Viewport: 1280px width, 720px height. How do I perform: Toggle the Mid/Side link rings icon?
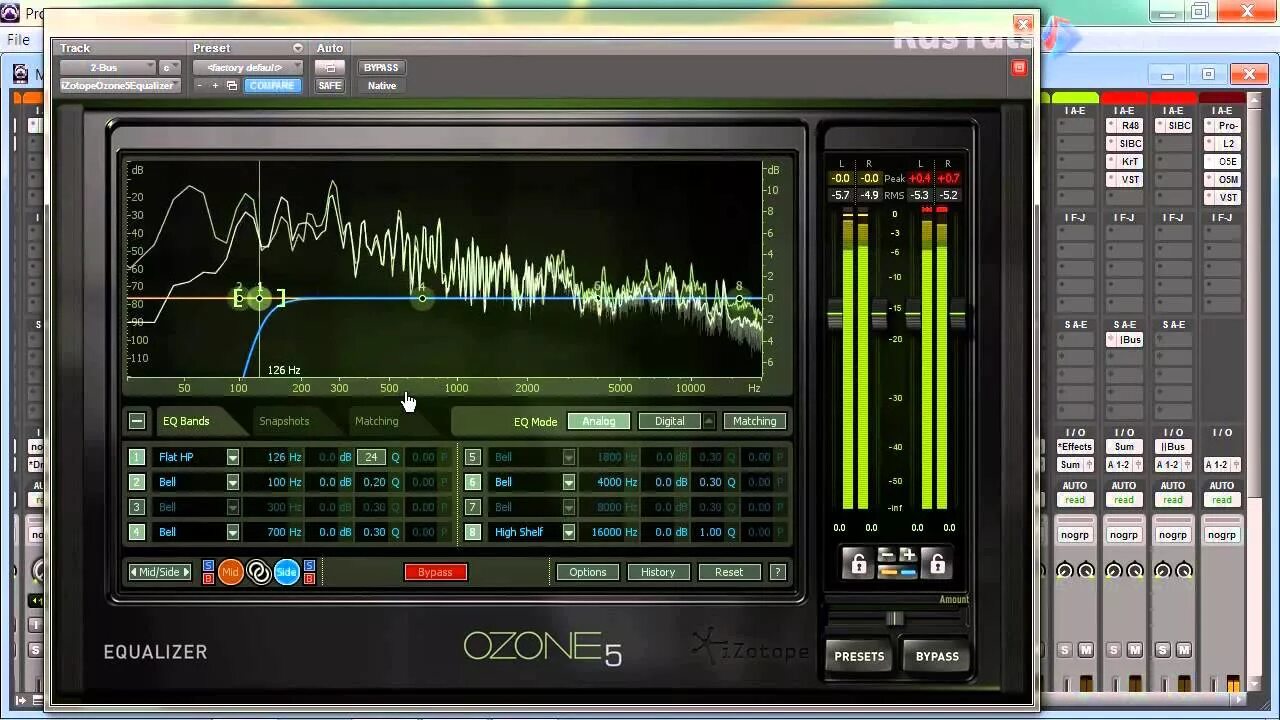click(259, 572)
